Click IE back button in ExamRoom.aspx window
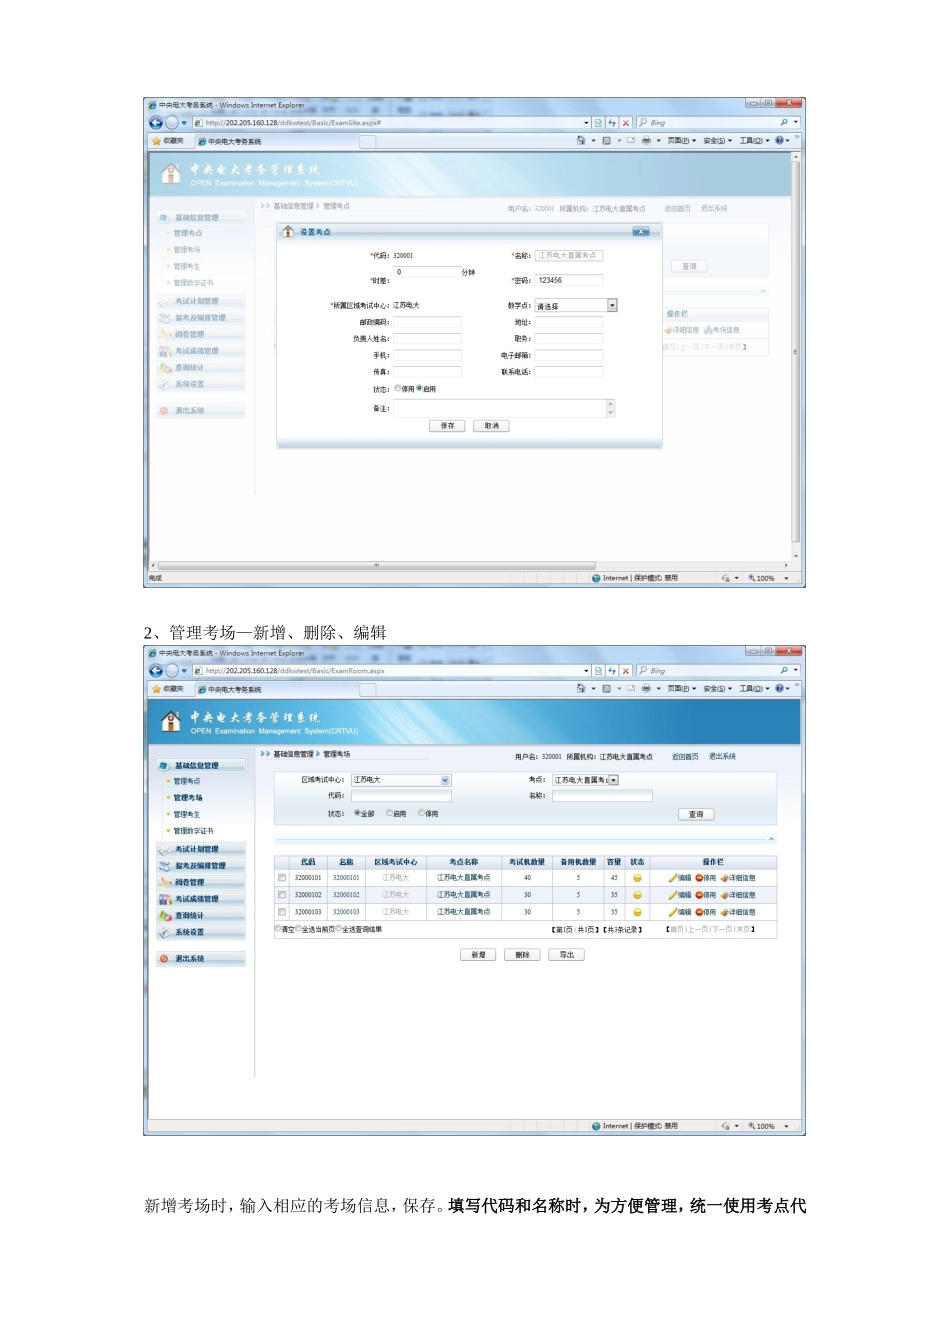950x1344 pixels. (155, 671)
